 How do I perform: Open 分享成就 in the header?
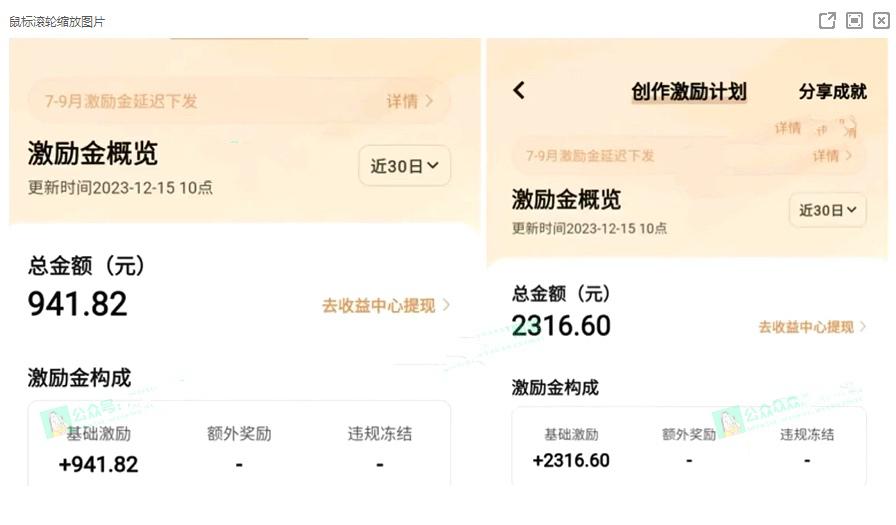pos(833,91)
